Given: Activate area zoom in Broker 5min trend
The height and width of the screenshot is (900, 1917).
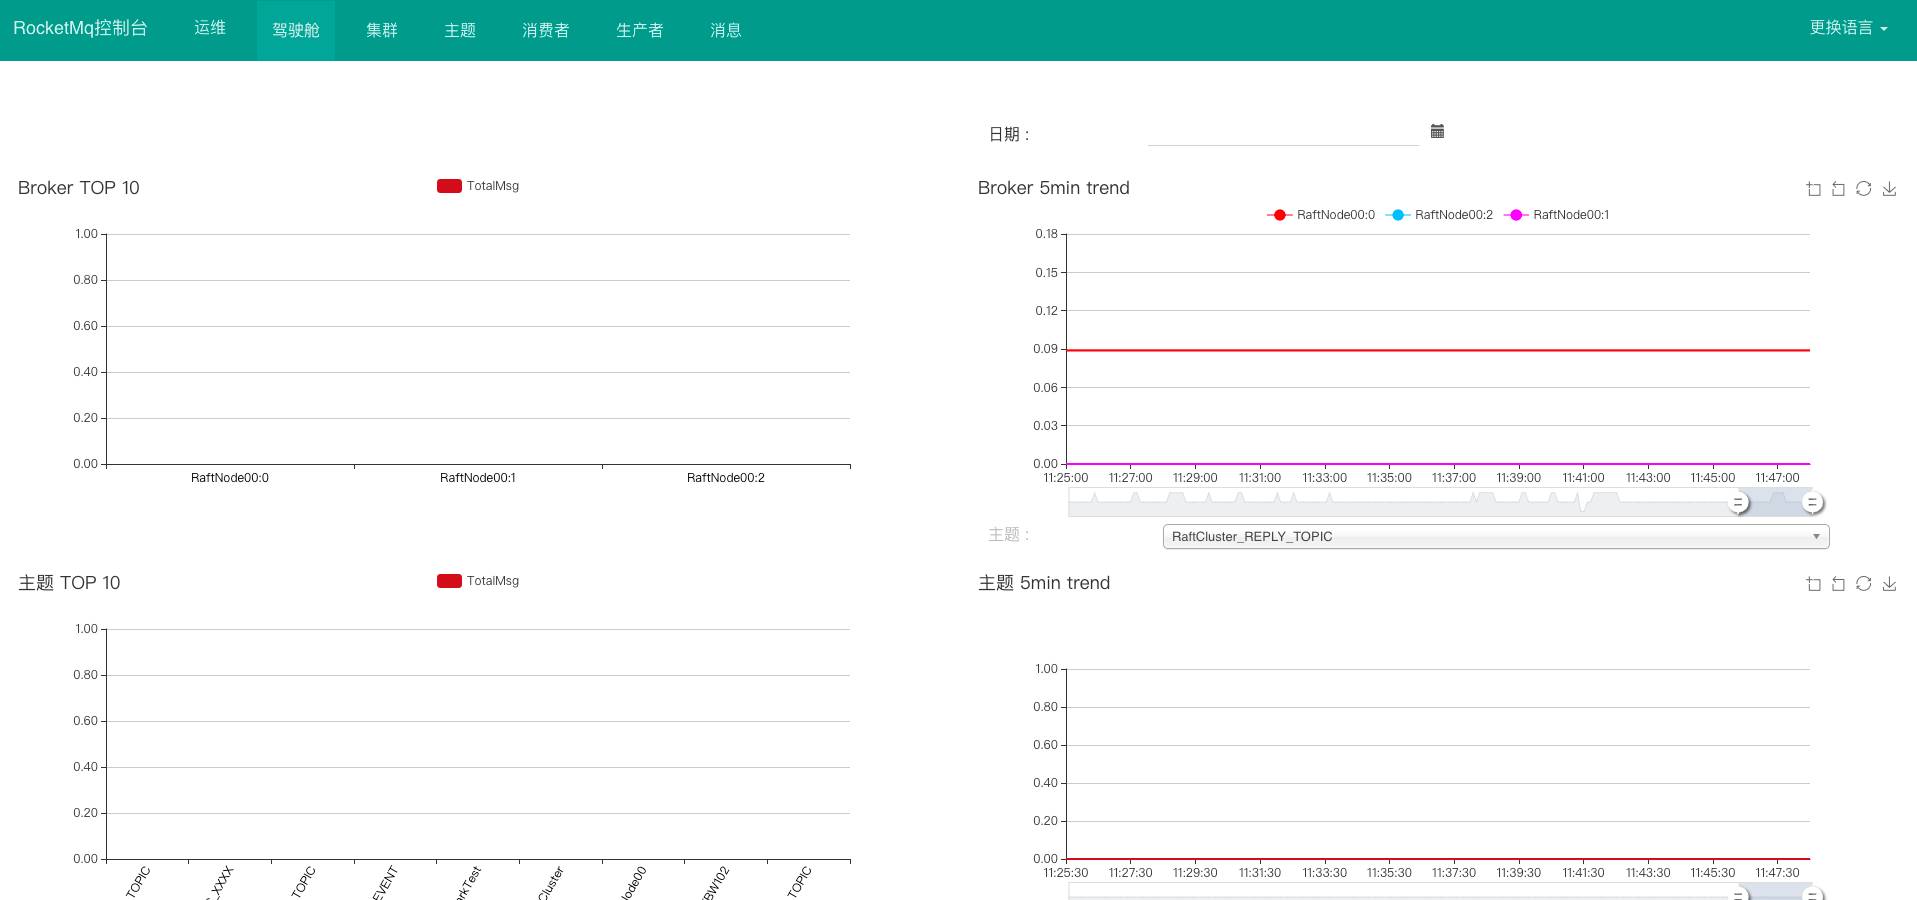Looking at the screenshot, I should pos(1813,189).
